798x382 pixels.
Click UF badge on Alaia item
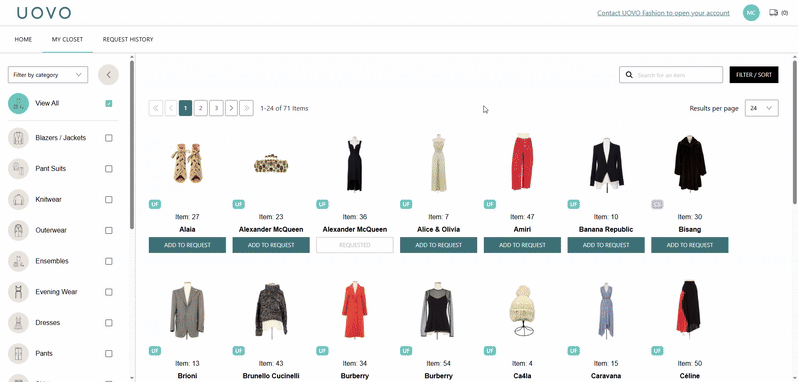[155, 204]
